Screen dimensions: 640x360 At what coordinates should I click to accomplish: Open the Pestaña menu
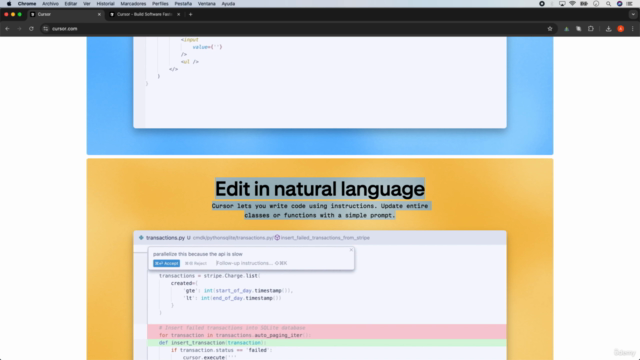(183, 4)
